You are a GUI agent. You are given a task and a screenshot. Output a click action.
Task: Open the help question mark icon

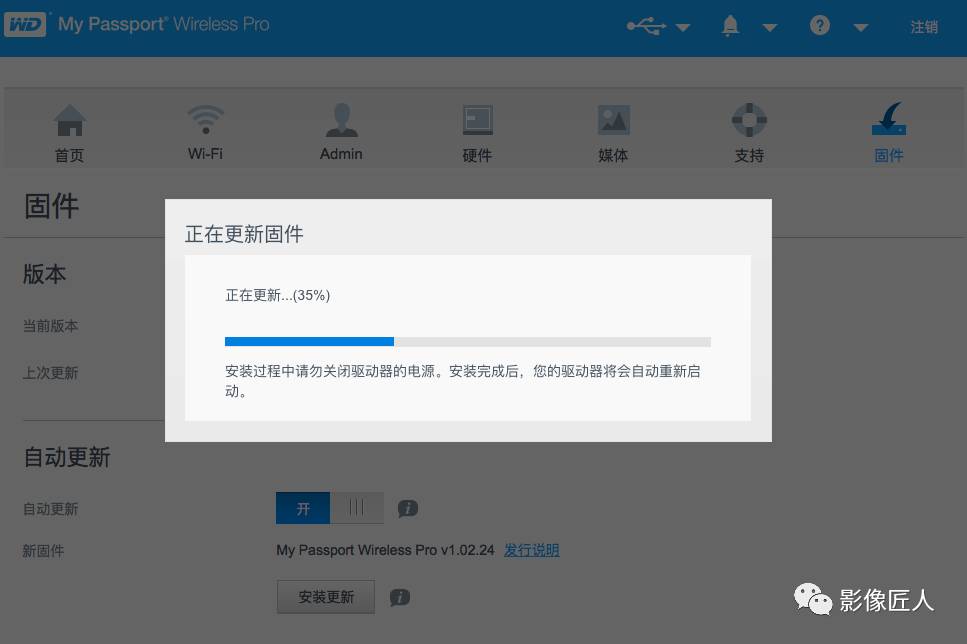pyautogui.click(x=819, y=25)
